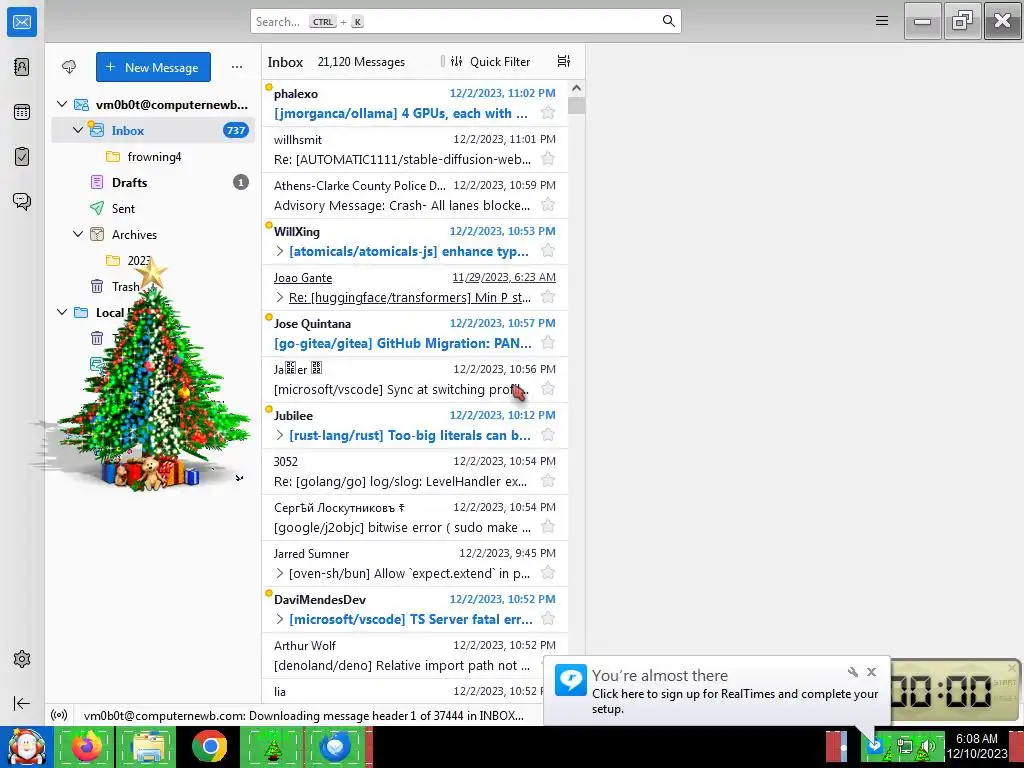Expand the Jubilee rust-lang thread
Image resolution: width=1024 pixels, height=768 pixels.
pos(280,435)
